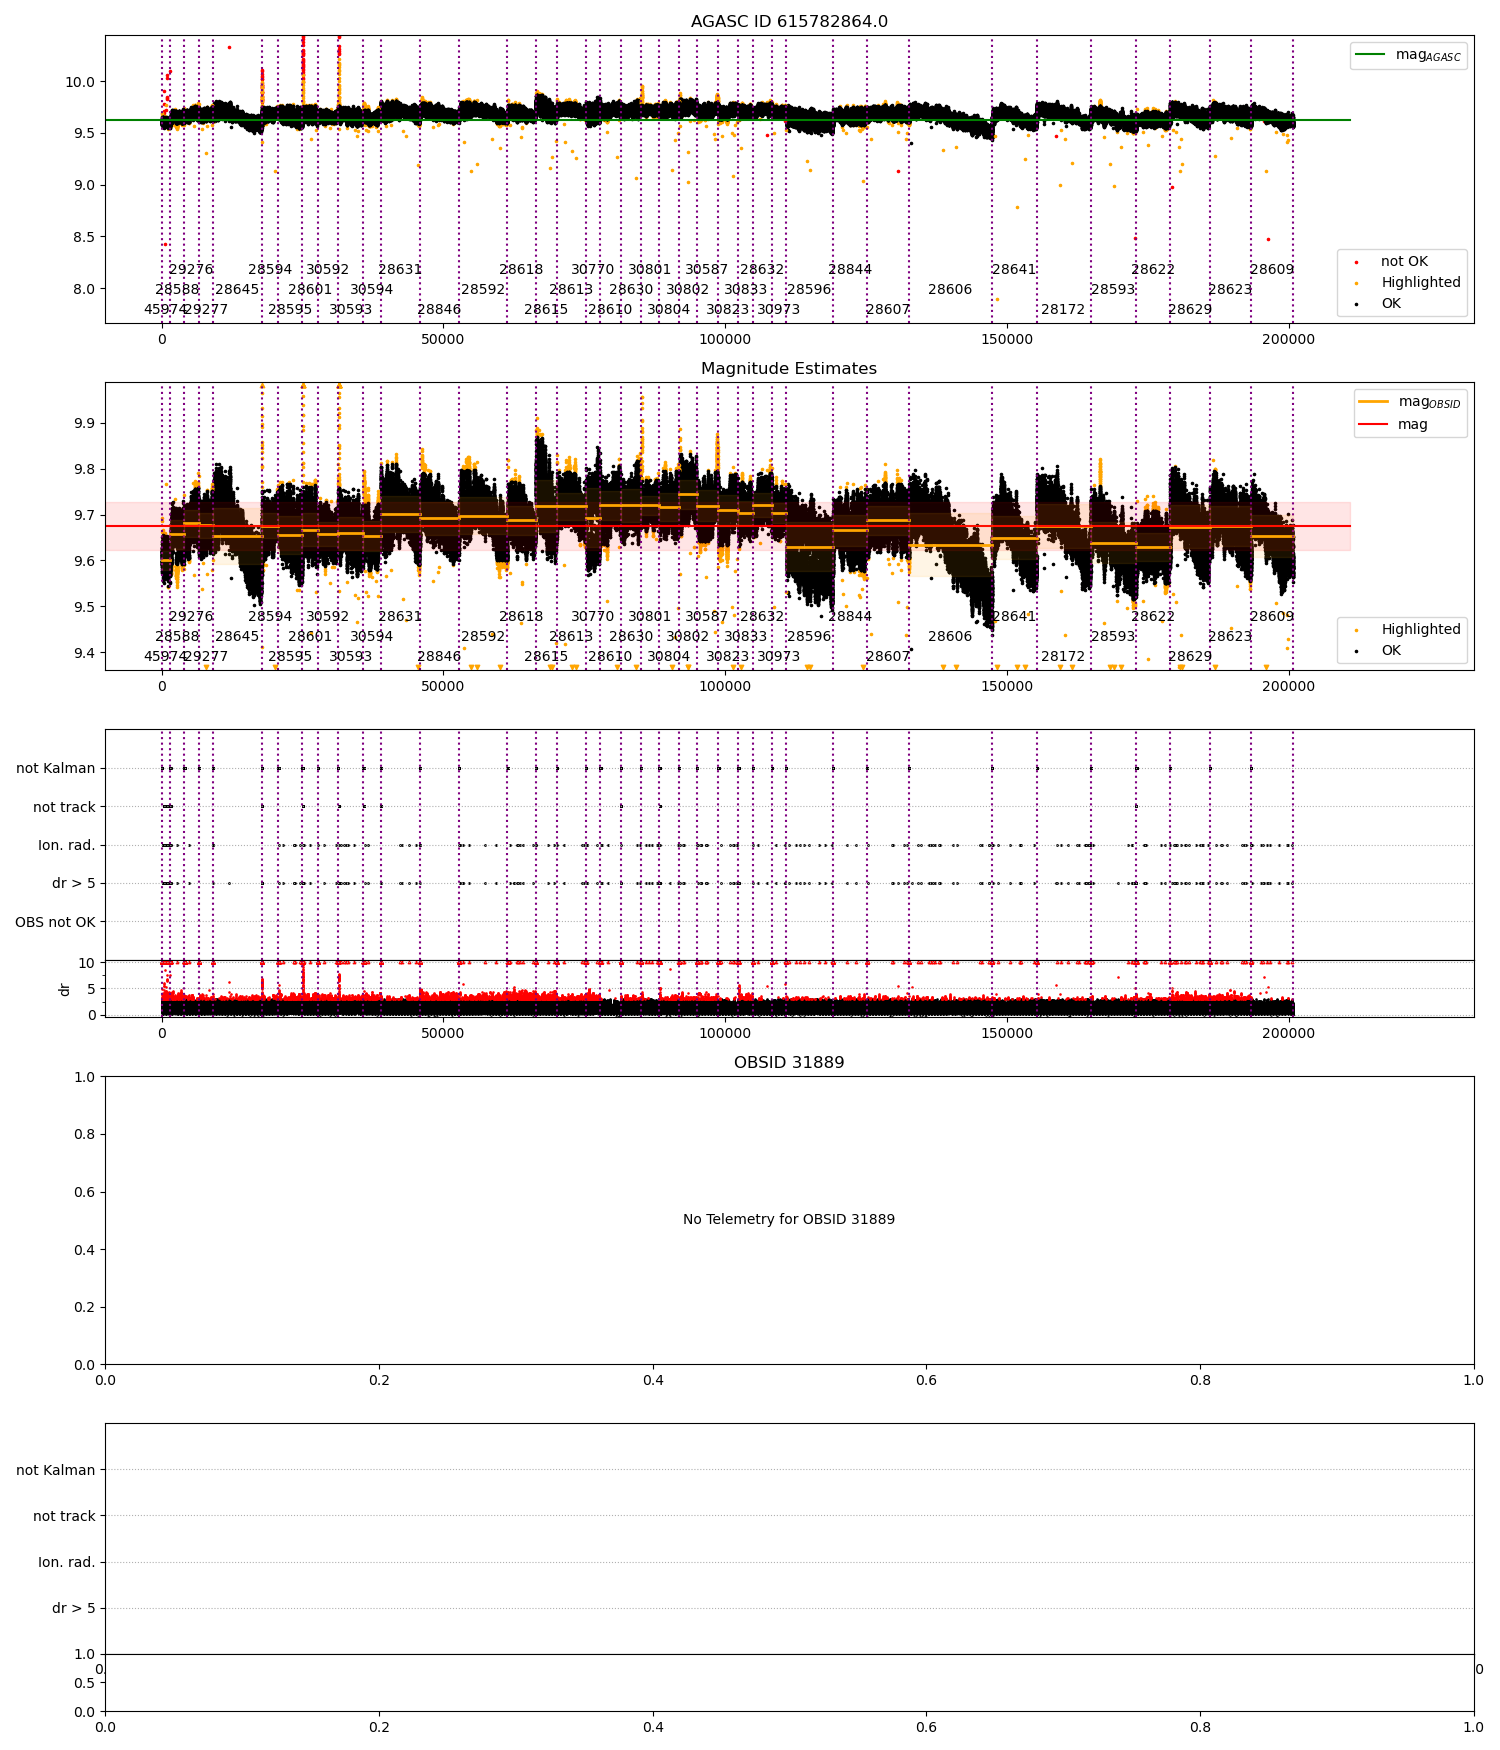Click the 'OBS not OK' row label
This screenshot has width=1500, height=1750.
(55, 922)
